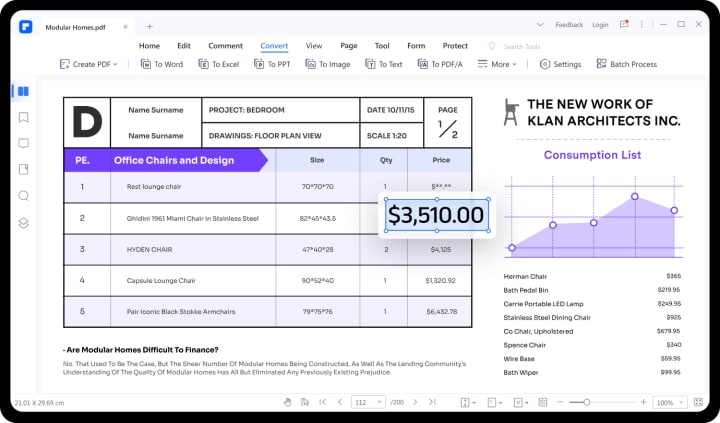Screen dimensions: 720x423
Task: Toggle two-page grid view icon
Action: coord(543,402)
